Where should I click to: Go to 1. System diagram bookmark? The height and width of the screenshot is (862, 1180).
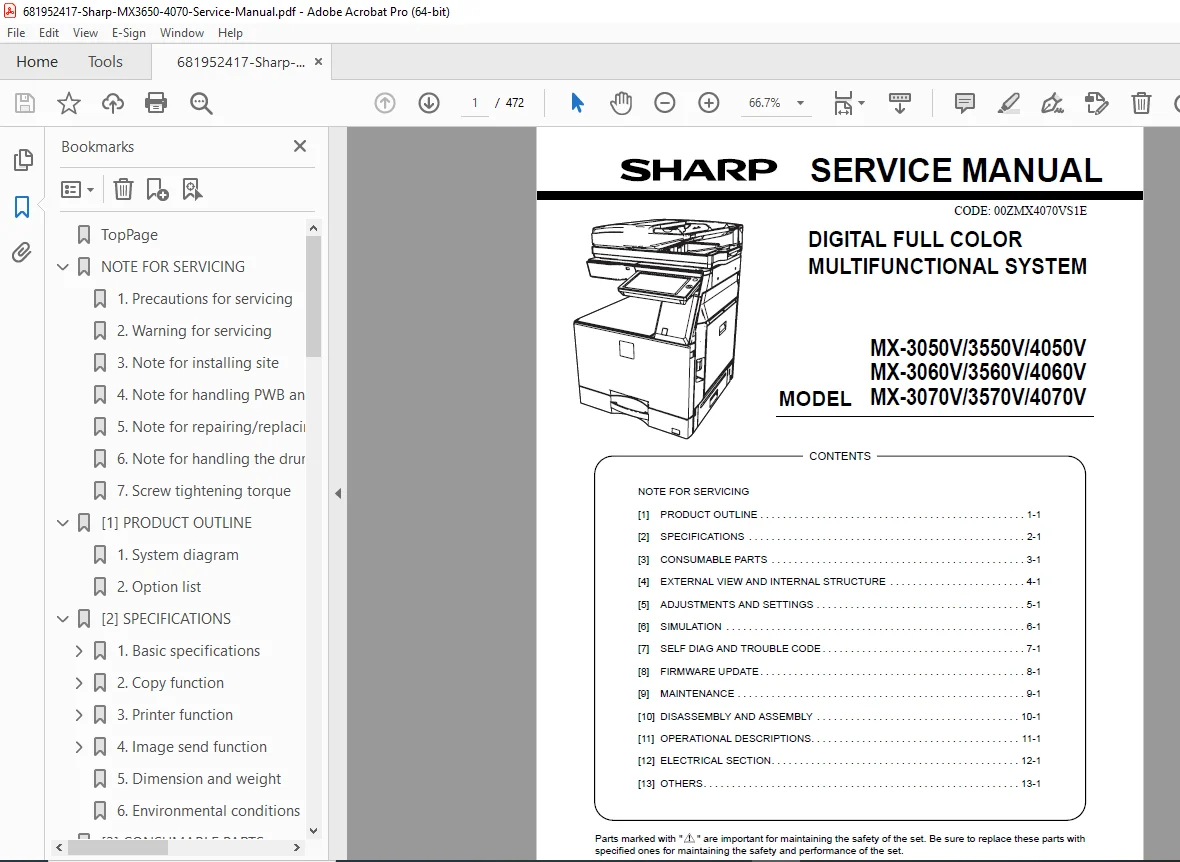tap(178, 555)
